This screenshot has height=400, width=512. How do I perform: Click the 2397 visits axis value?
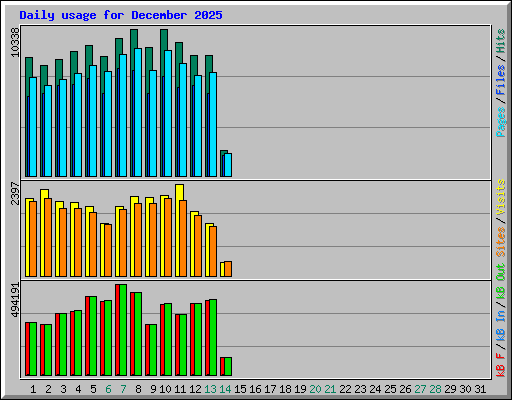click(15, 193)
